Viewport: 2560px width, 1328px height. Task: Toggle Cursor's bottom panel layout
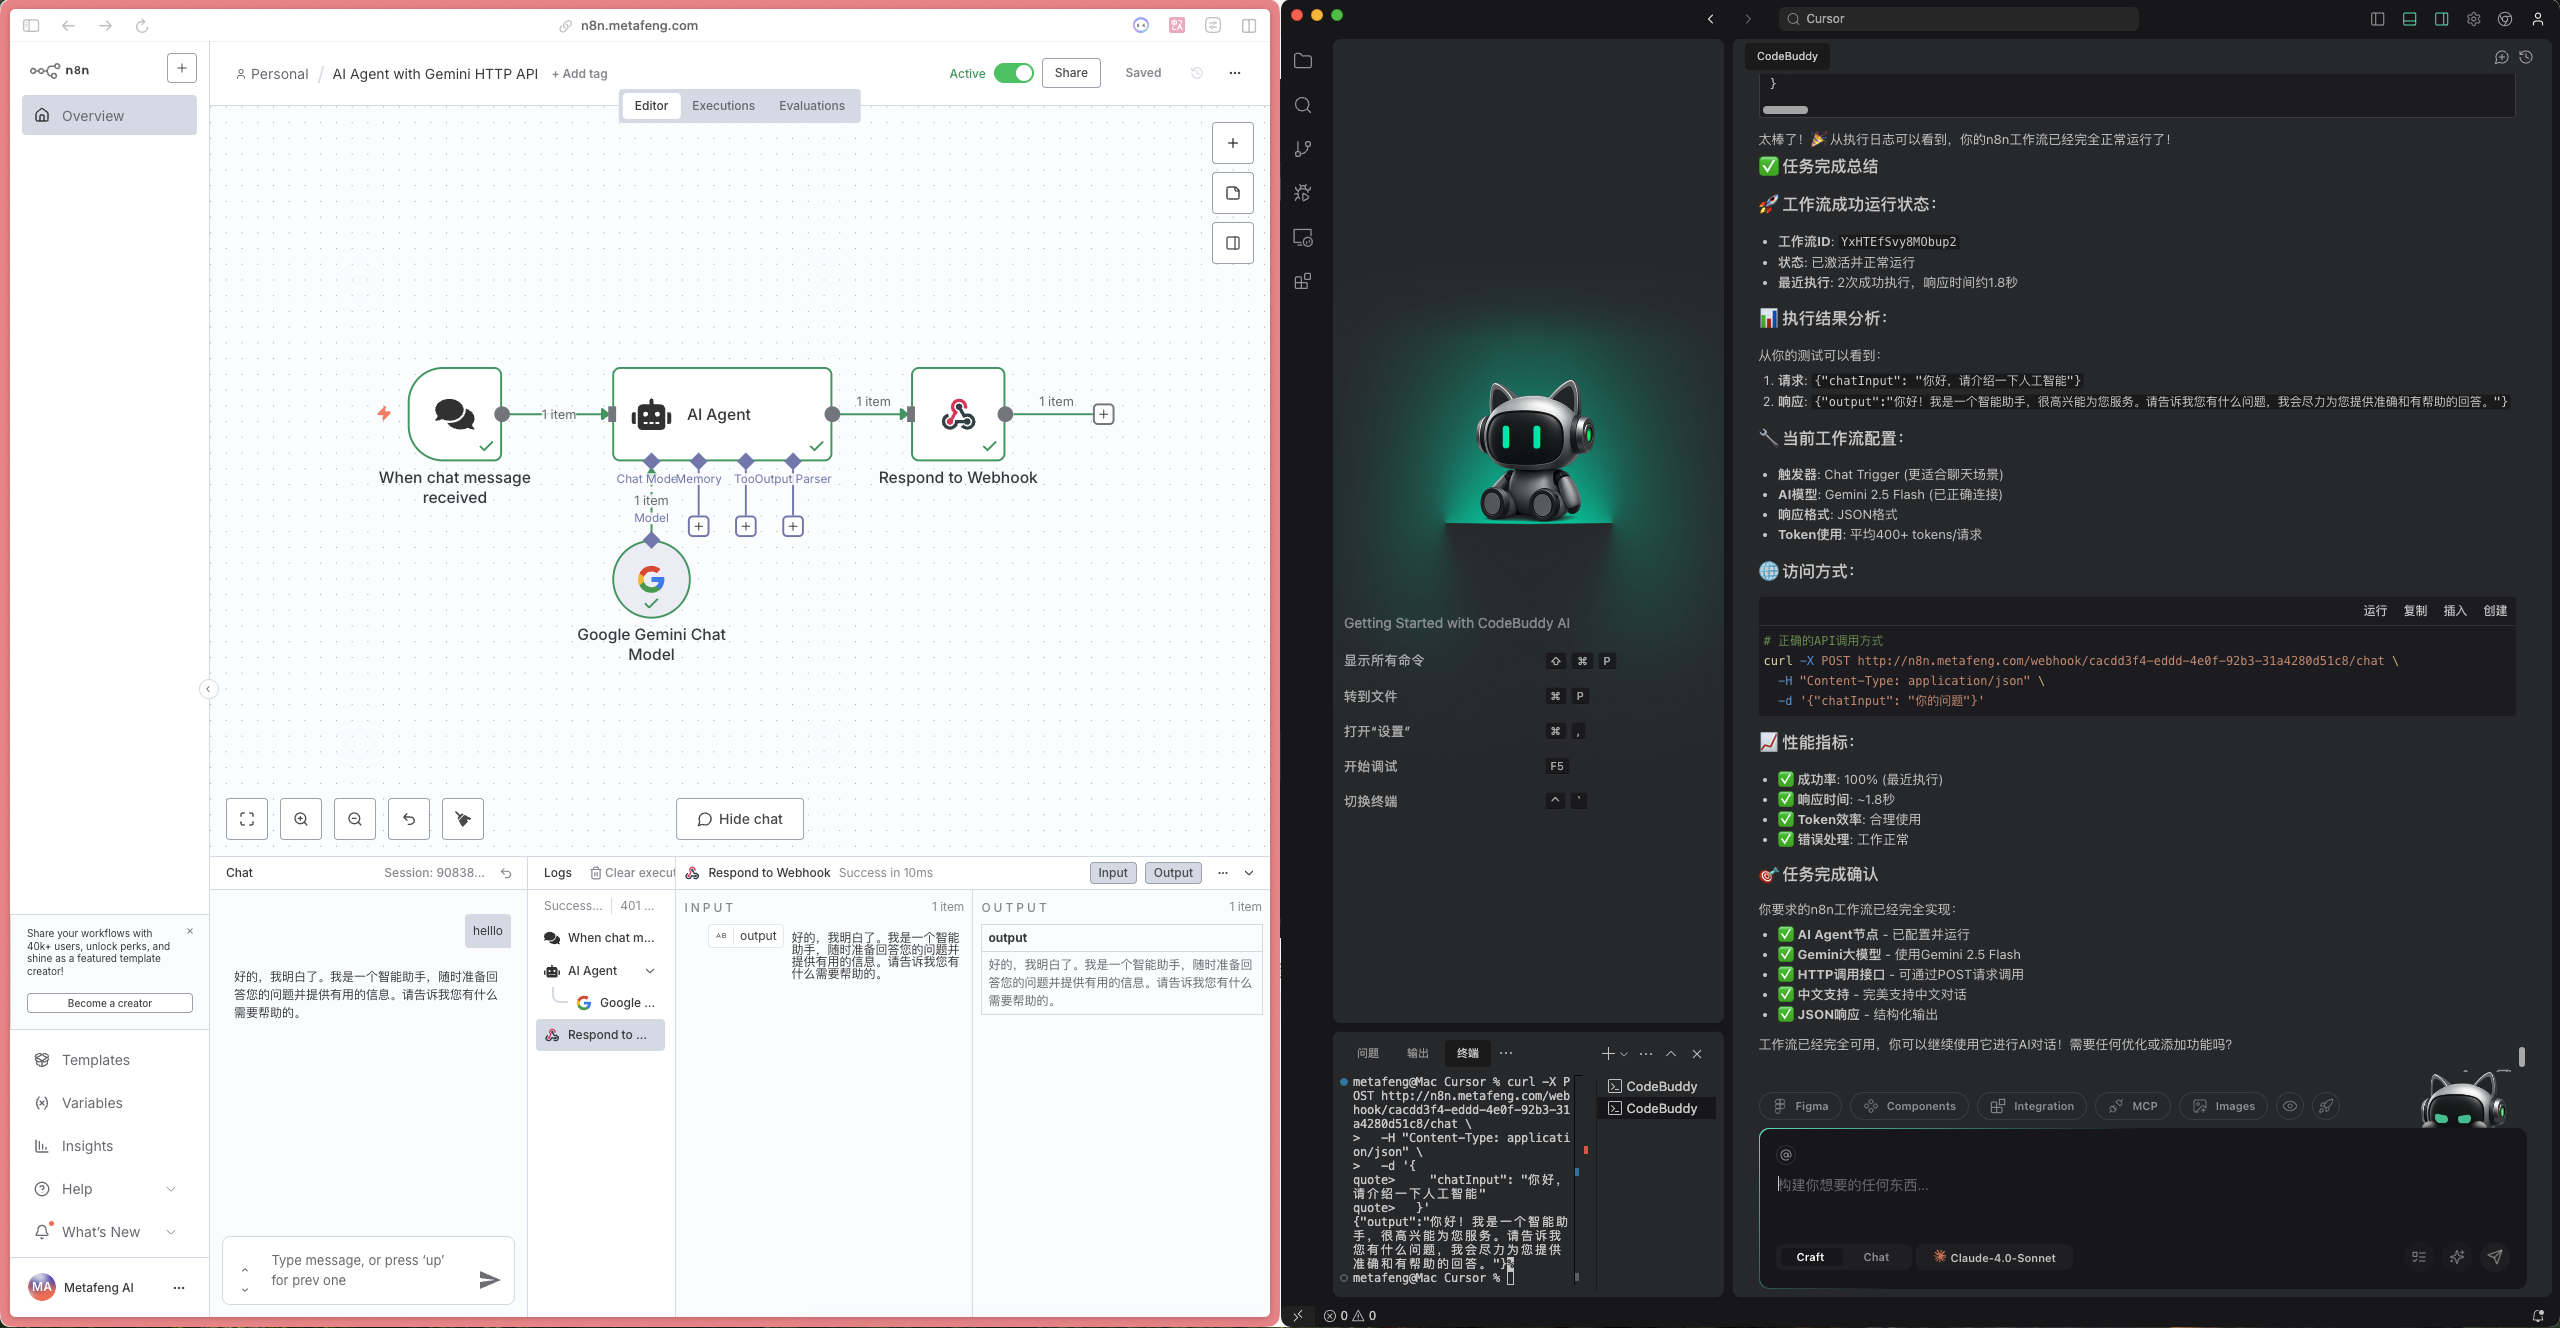tap(2410, 19)
